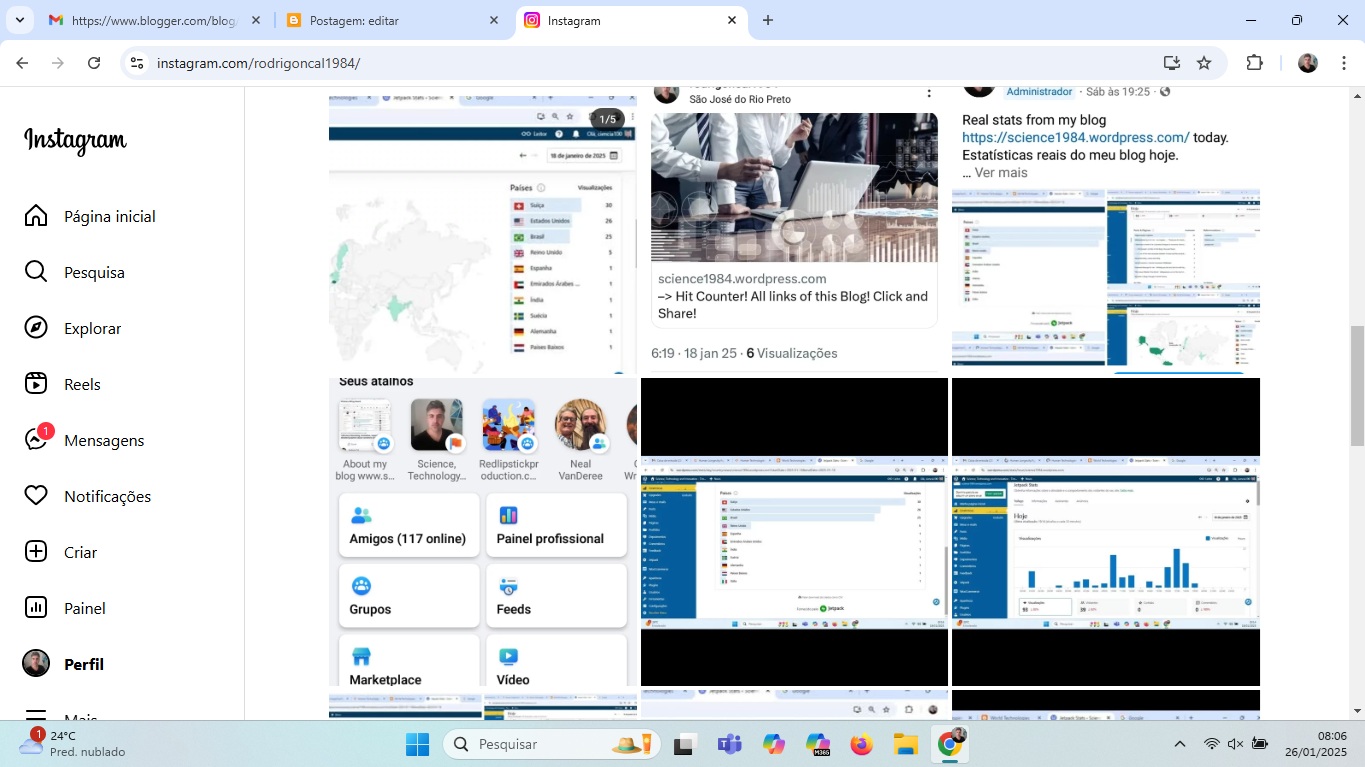Image resolution: width=1365 pixels, height=767 pixels.
Task: Click the battery tray icon
Action: [1260, 744]
